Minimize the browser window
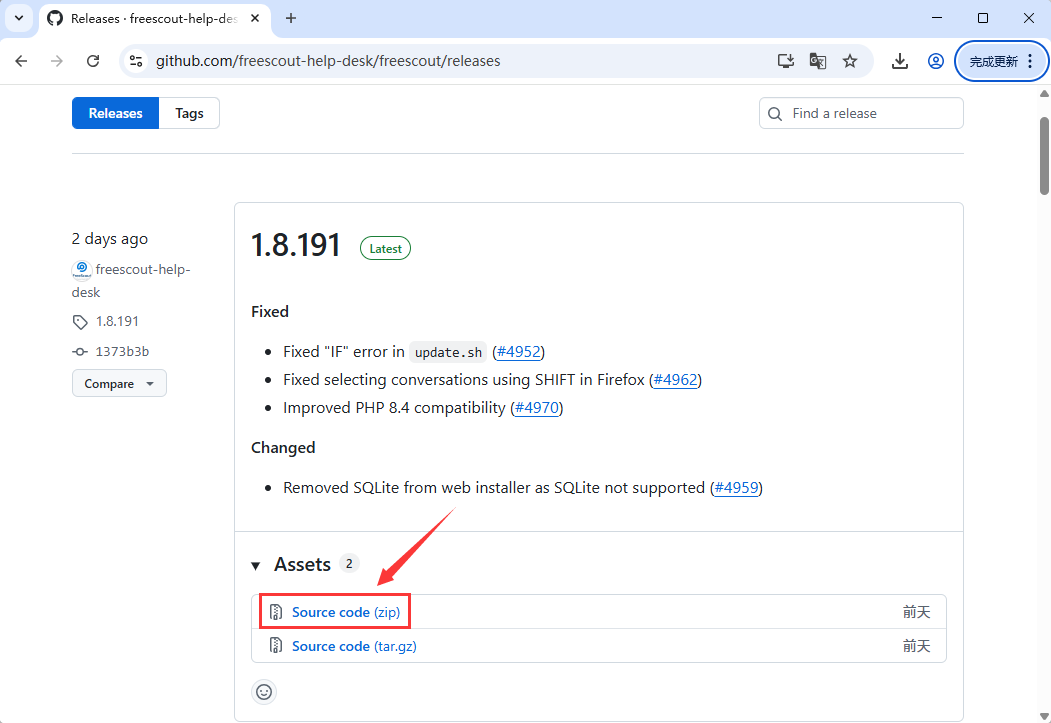The height and width of the screenshot is (723, 1051). (x=937, y=18)
